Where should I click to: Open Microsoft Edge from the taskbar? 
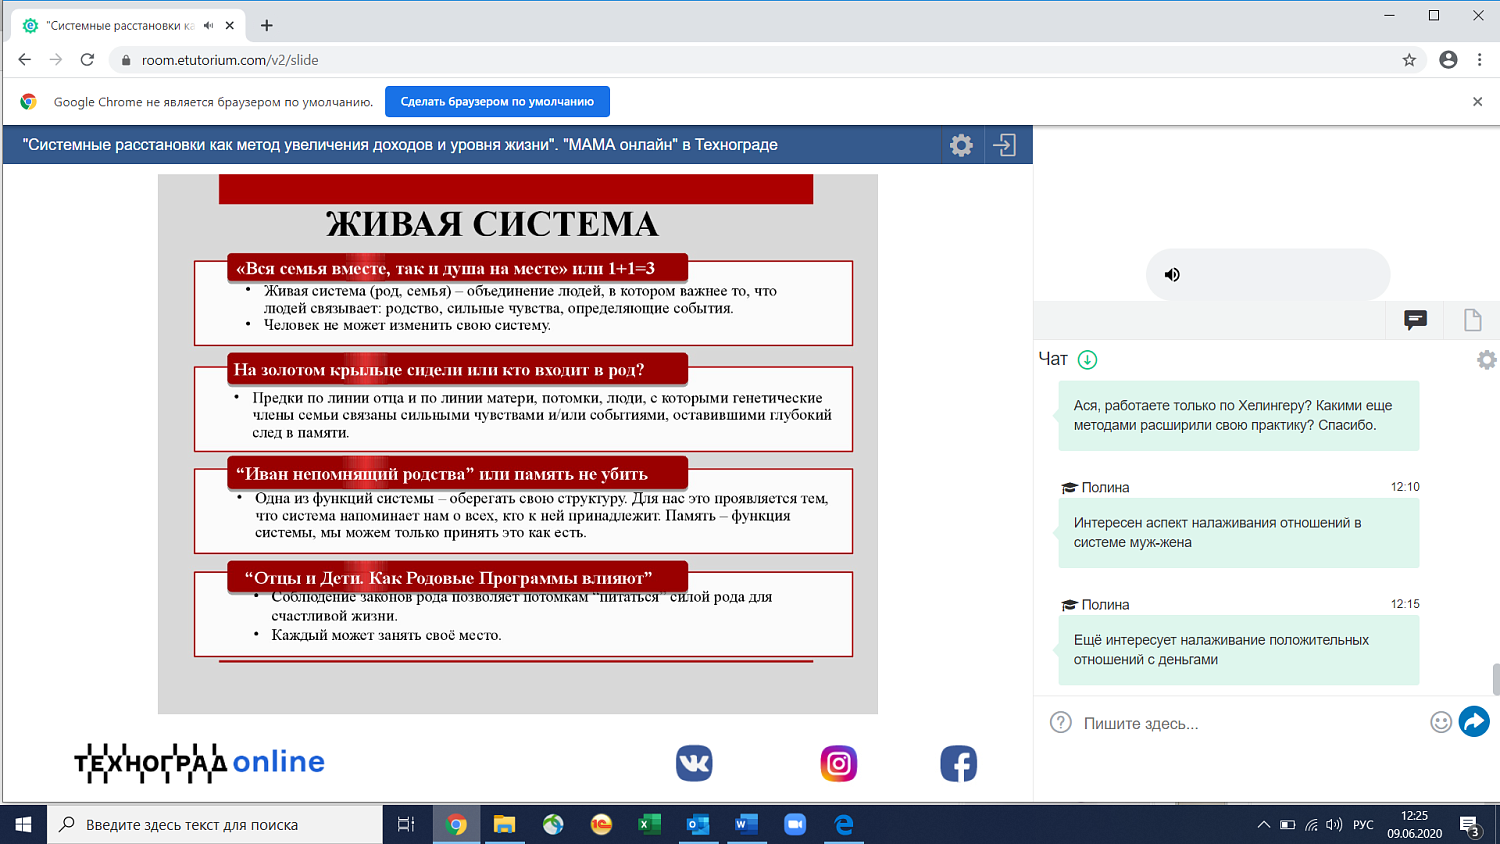pyautogui.click(x=844, y=825)
